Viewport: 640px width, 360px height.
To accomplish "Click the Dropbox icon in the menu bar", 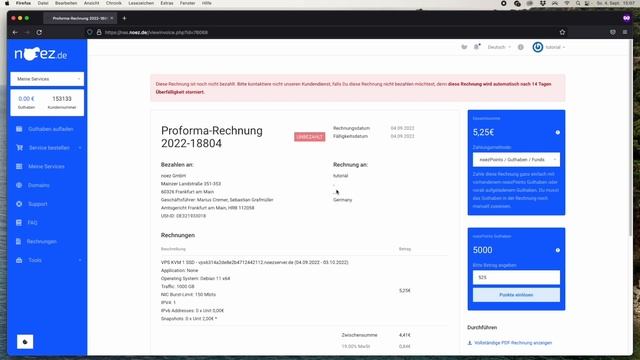I will point(542,3).
